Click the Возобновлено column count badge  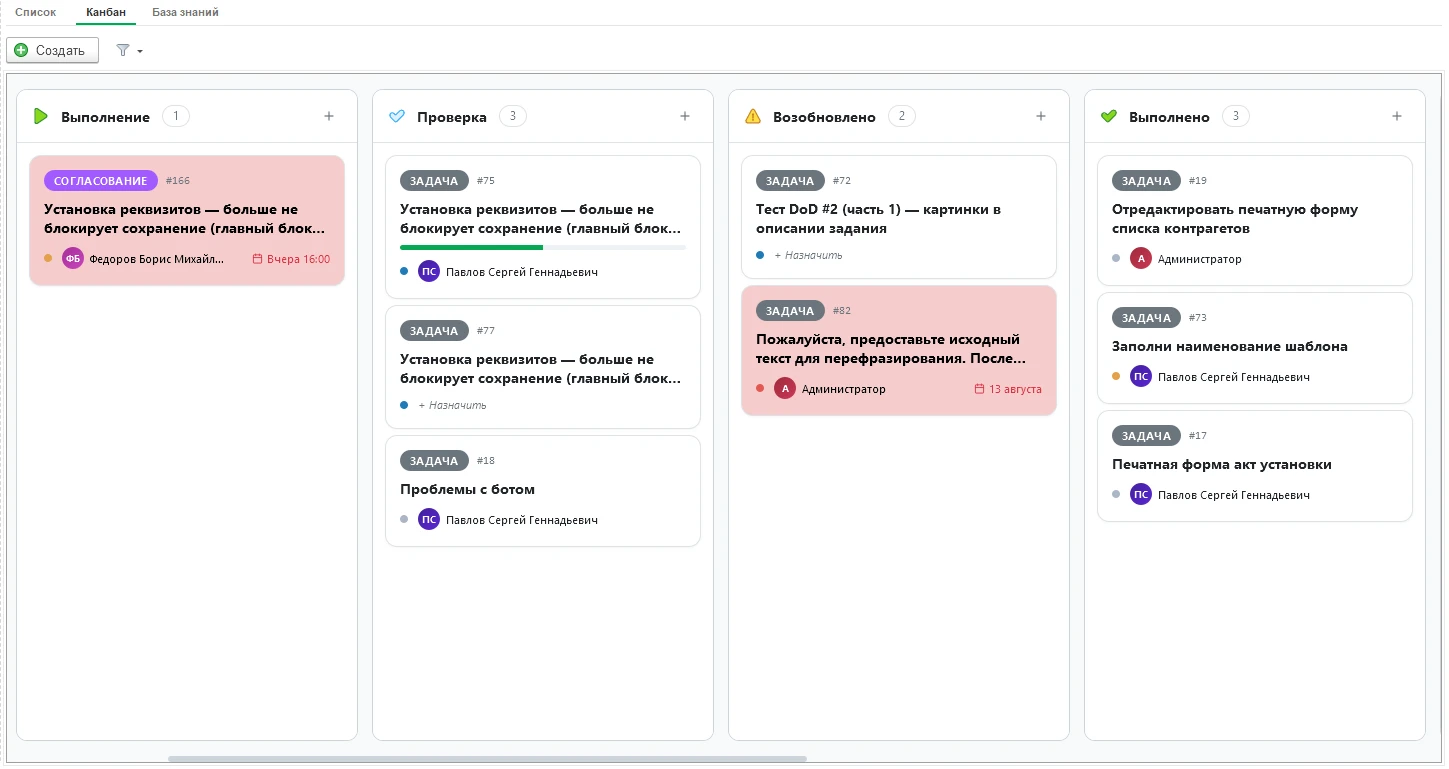coord(902,116)
